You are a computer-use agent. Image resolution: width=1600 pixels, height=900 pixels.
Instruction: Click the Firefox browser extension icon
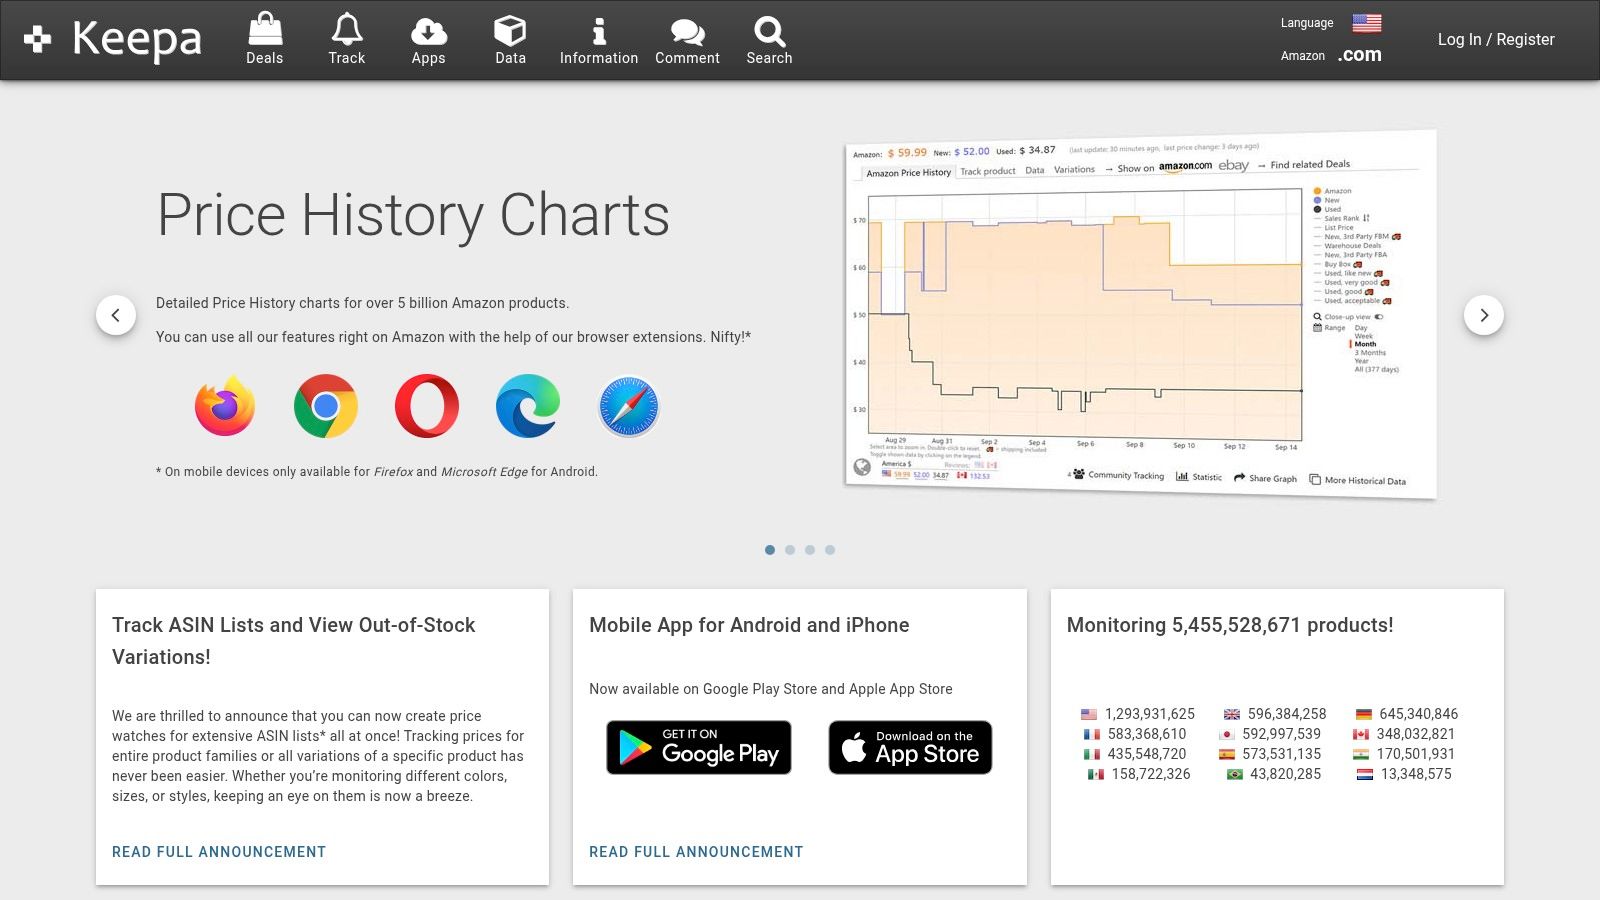(224, 406)
